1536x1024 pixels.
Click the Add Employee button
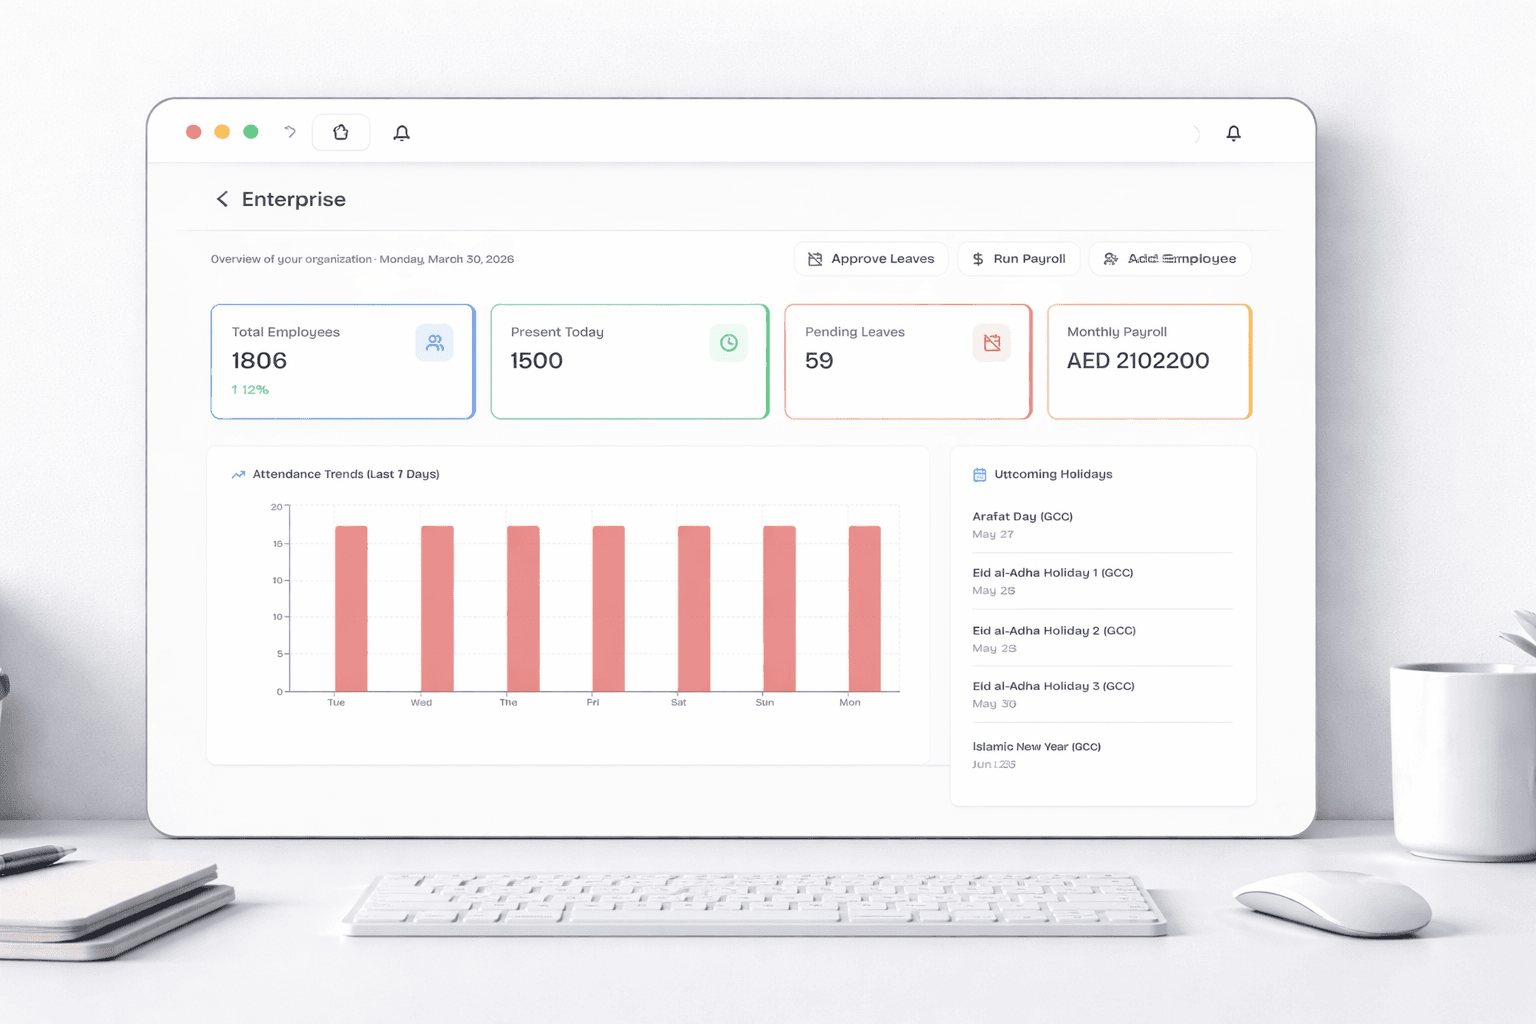(x=1170, y=258)
